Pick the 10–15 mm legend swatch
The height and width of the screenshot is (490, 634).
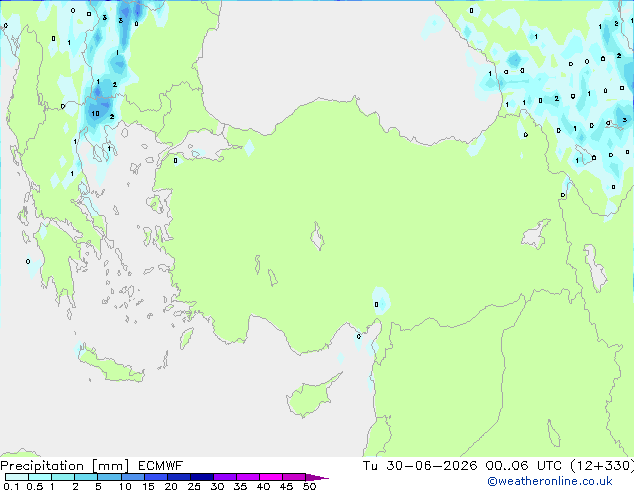(132, 477)
